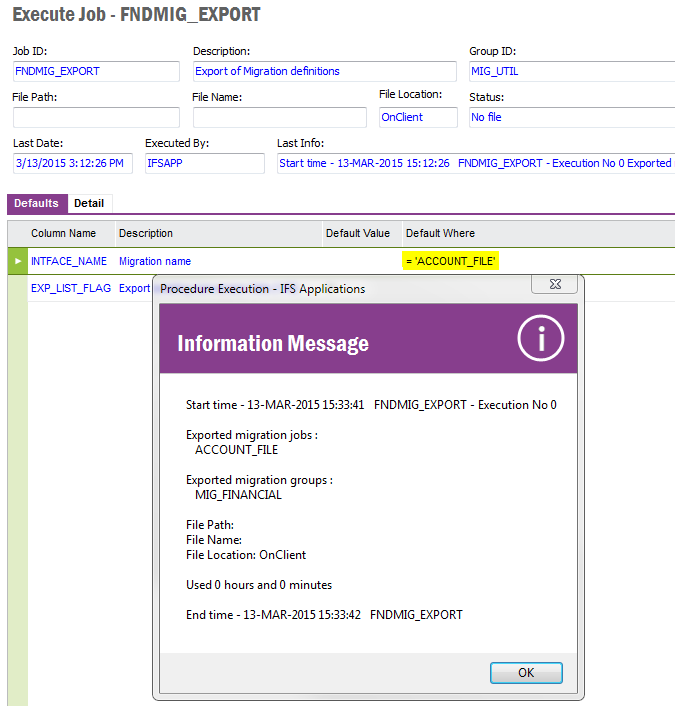Click OK in the Information Message dialog
The width and height of the screenshot is (675, 706).
[526, 673]
